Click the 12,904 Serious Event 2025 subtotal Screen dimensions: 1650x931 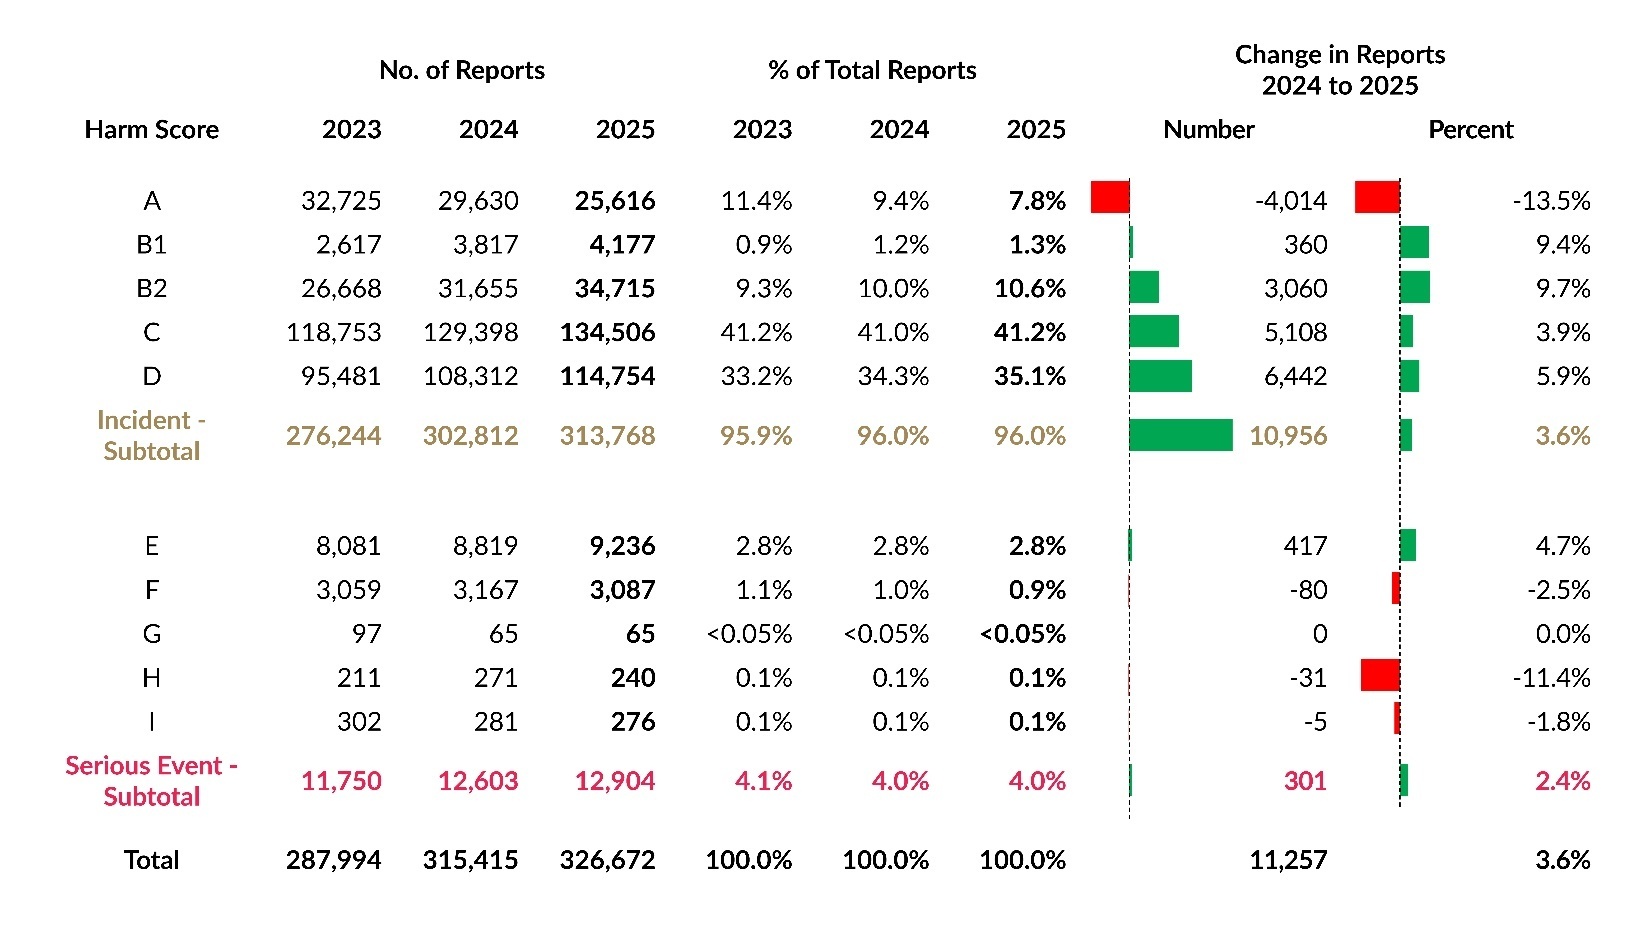[615, 781]
